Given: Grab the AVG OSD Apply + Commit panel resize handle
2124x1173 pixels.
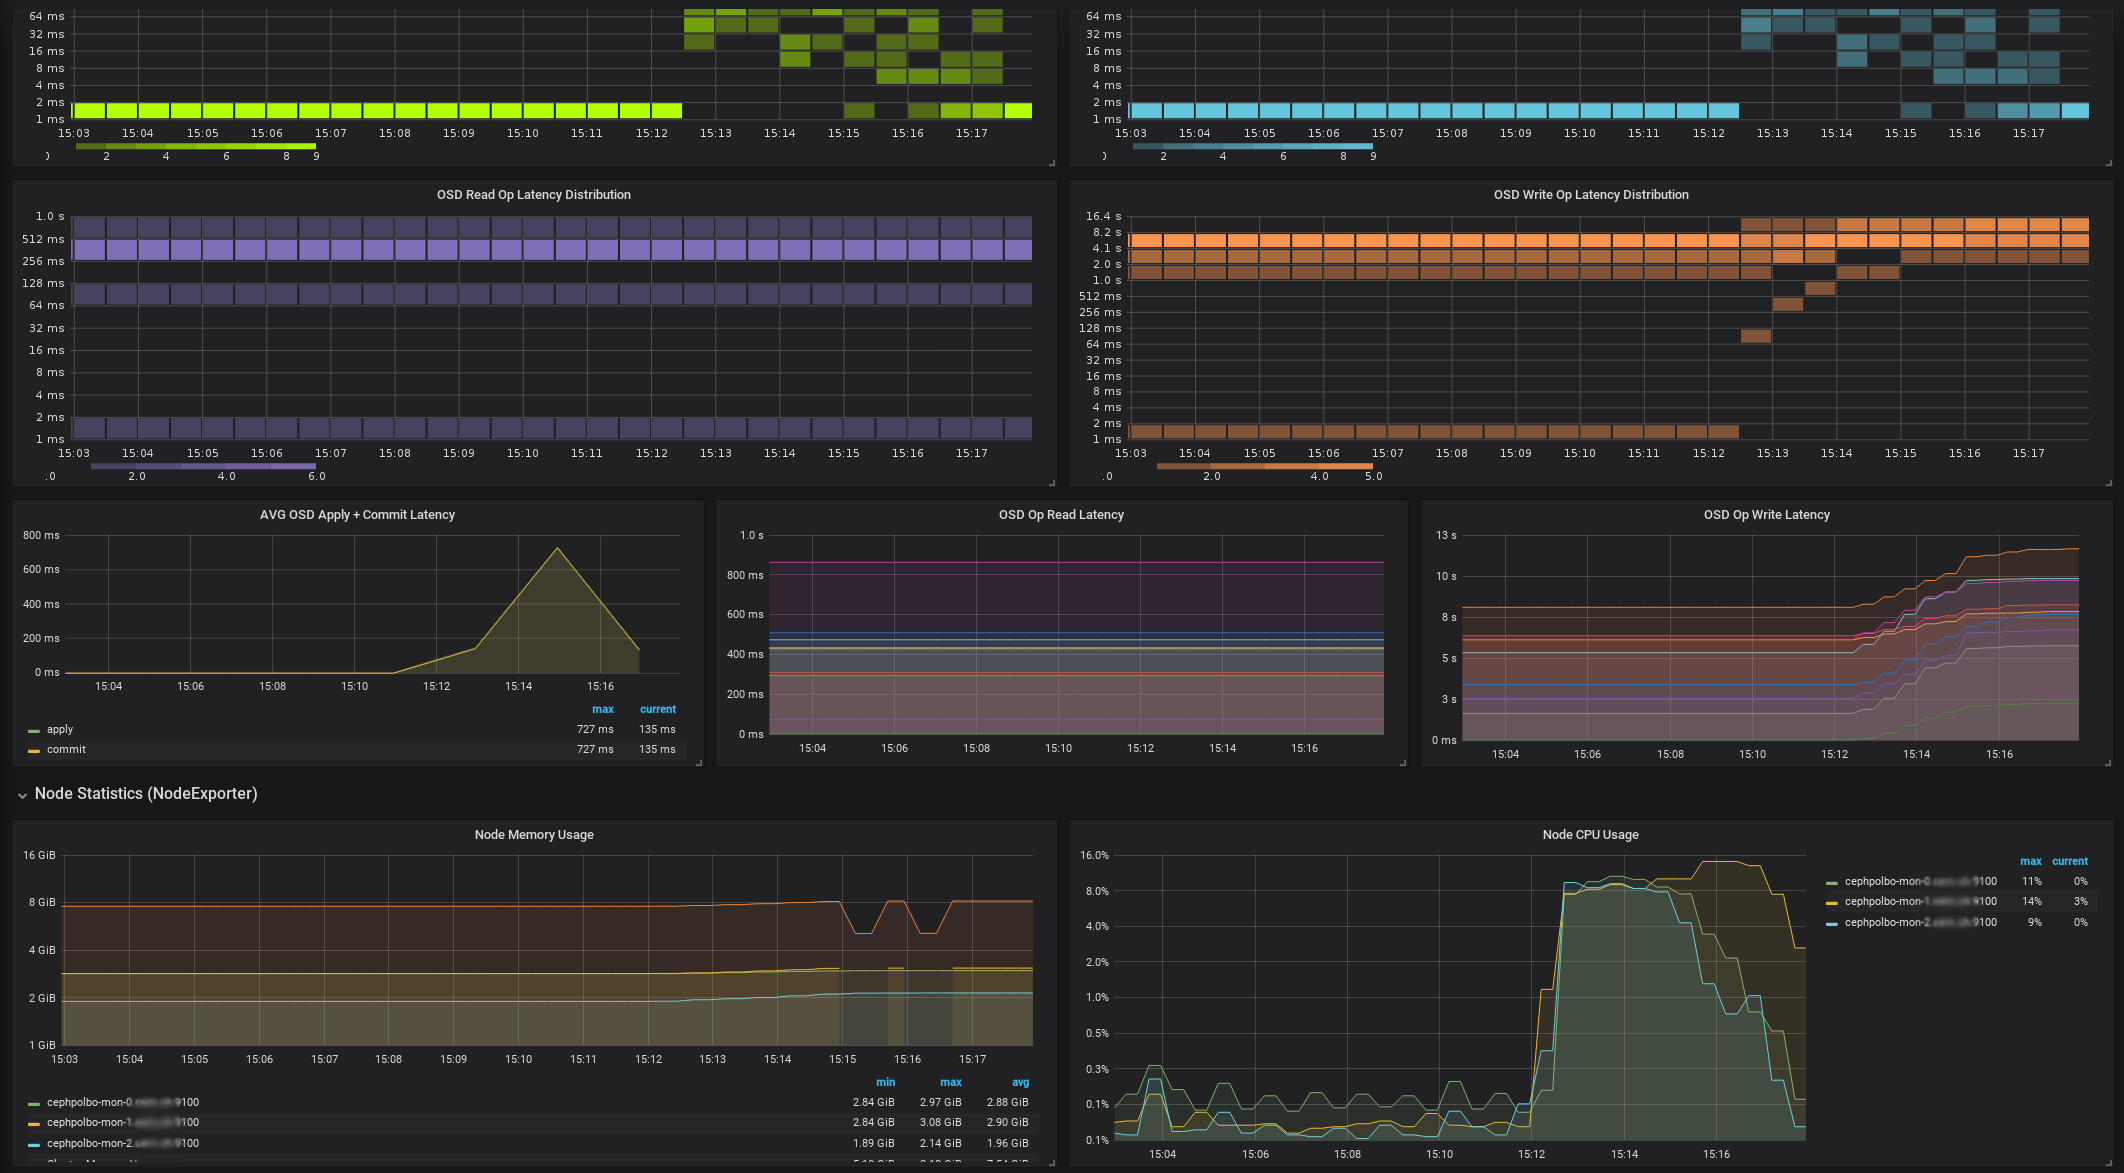Looking at the screenshot, I should point(699,763).
